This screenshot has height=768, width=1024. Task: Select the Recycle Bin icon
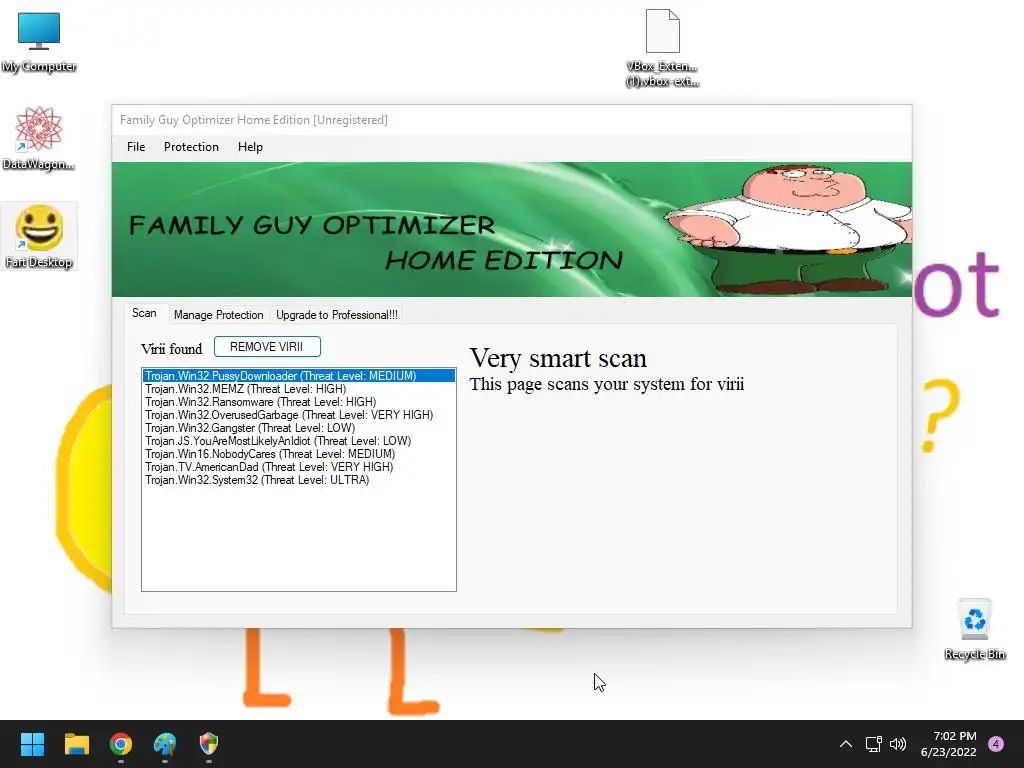974,630
